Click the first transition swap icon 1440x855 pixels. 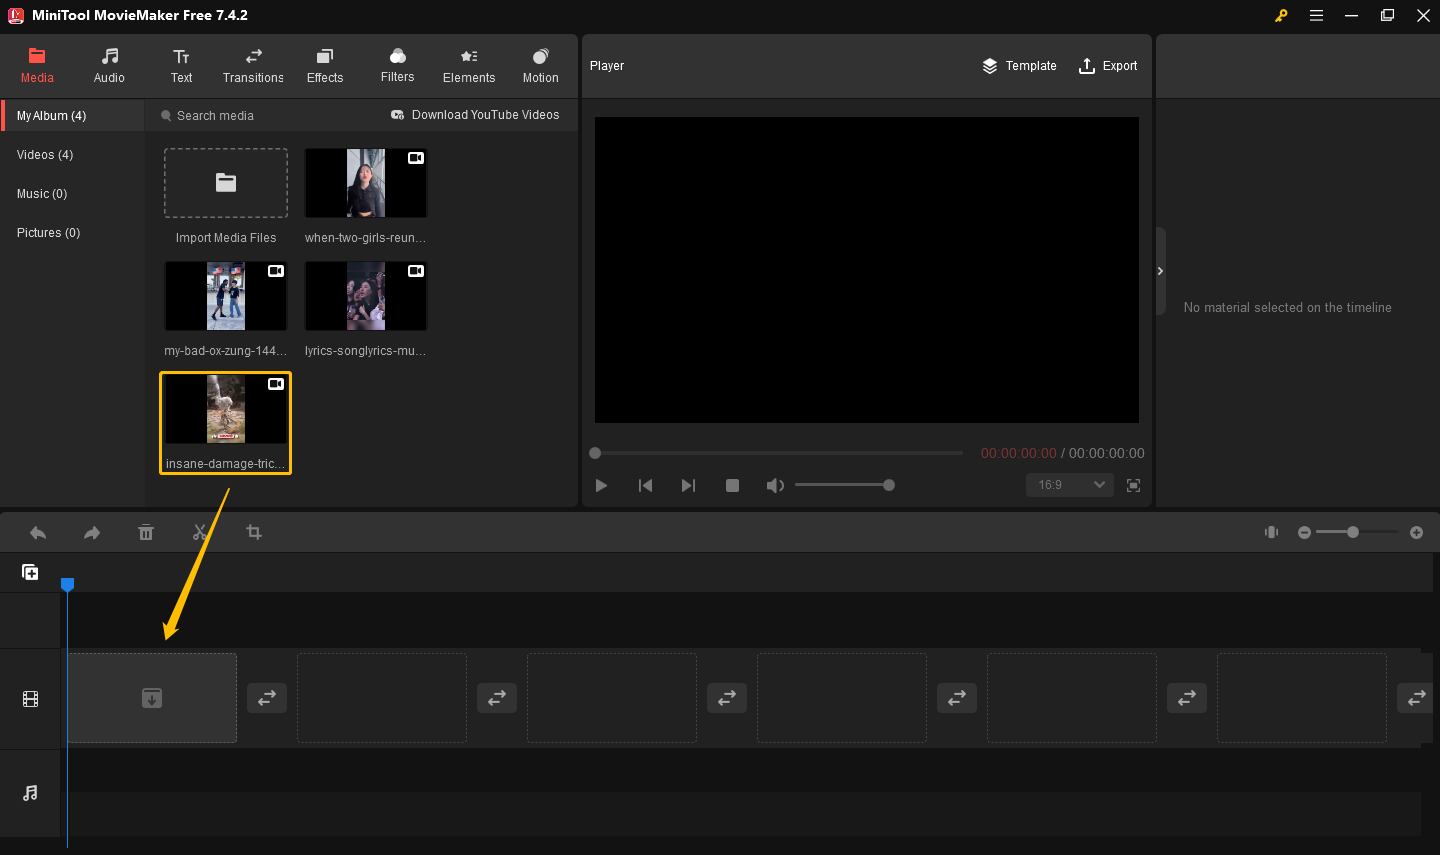coord(267,698)
